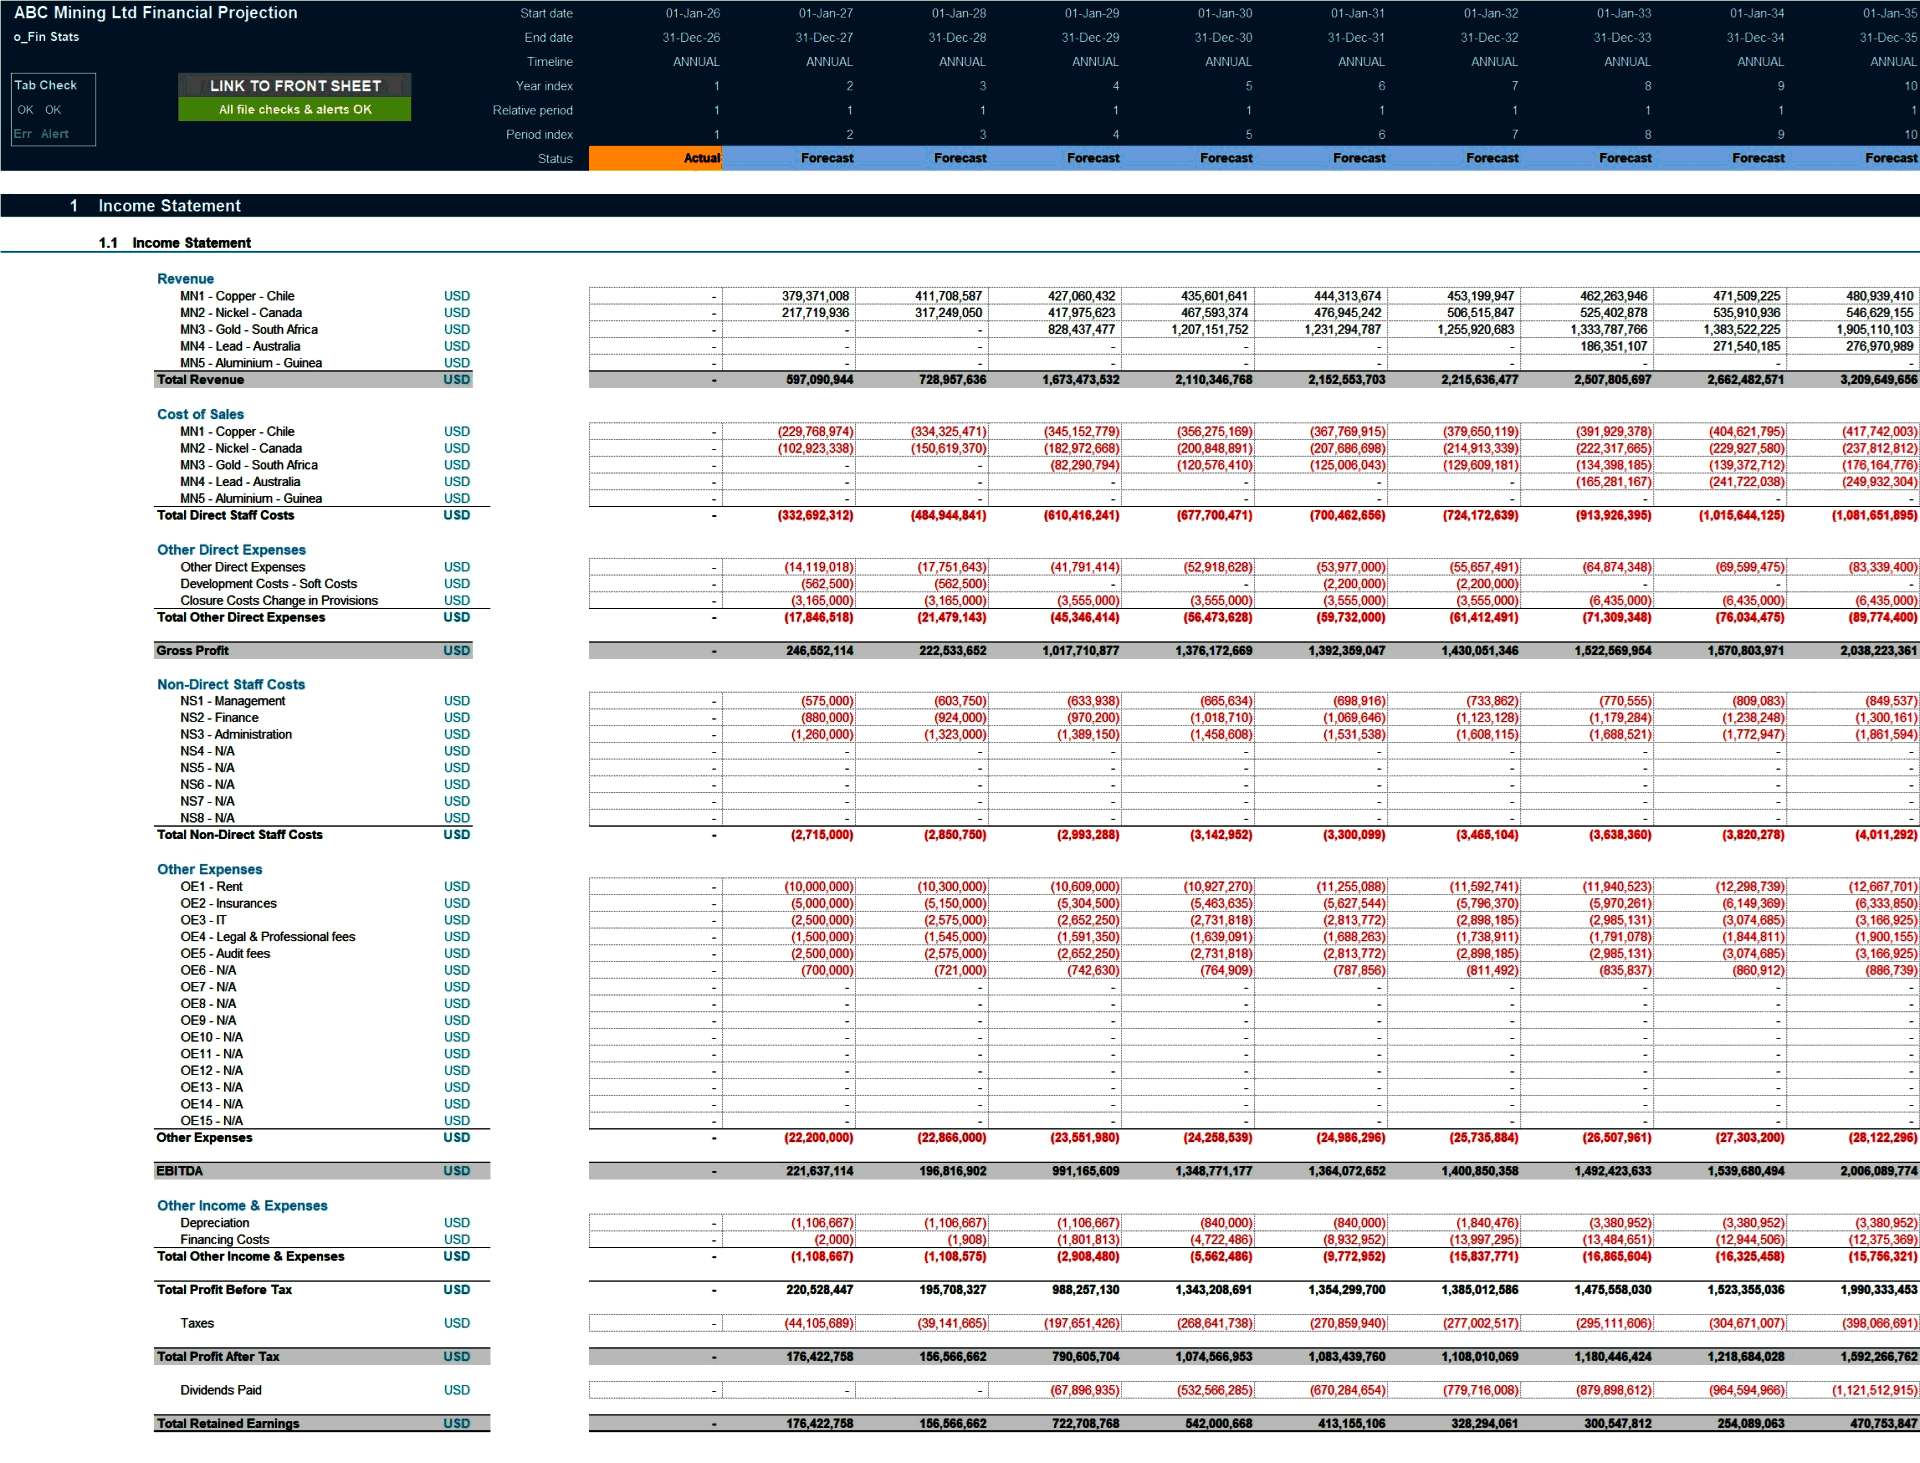Click the All file checks & alerts OK banner

(x=294, y=108)
